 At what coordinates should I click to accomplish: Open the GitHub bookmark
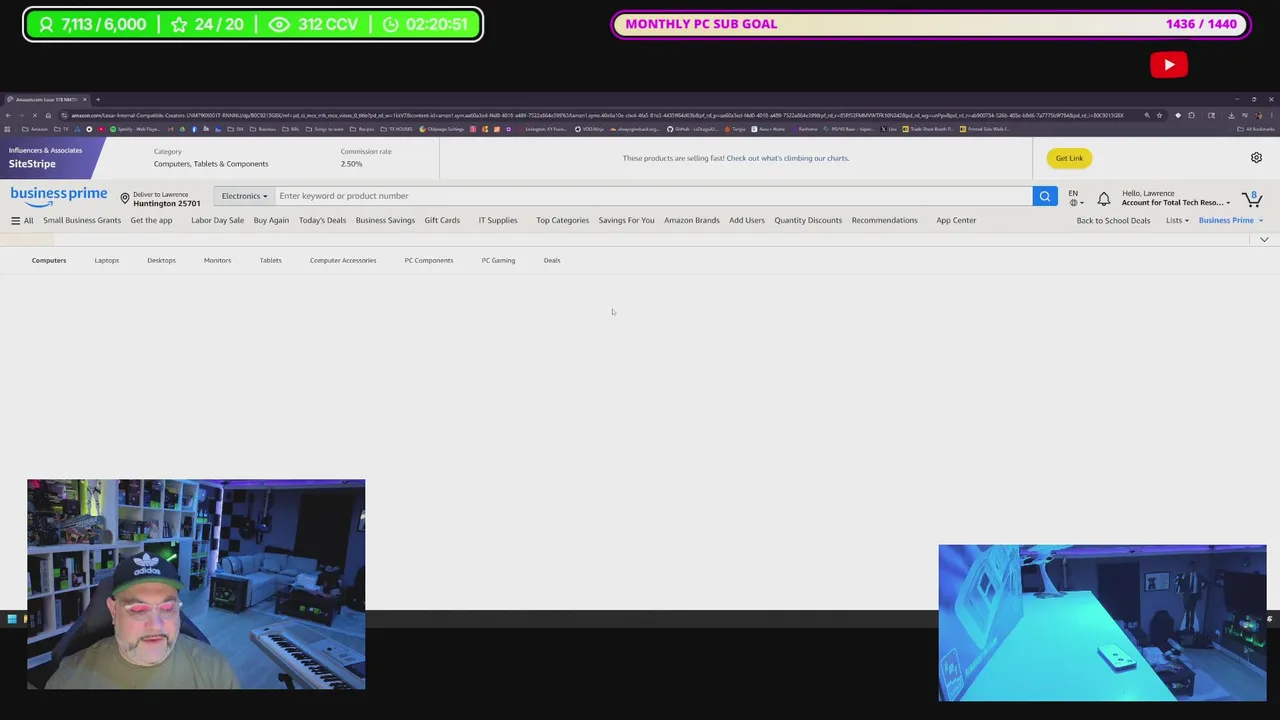[694, 129]
